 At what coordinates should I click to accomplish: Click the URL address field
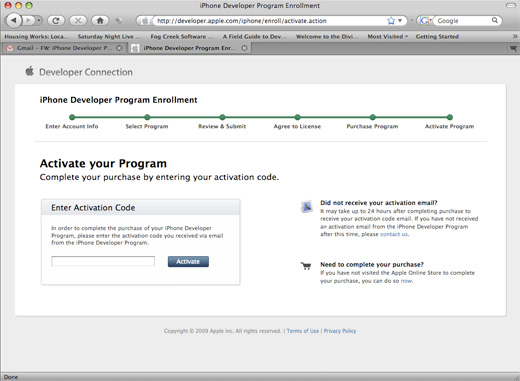(270, 21)
